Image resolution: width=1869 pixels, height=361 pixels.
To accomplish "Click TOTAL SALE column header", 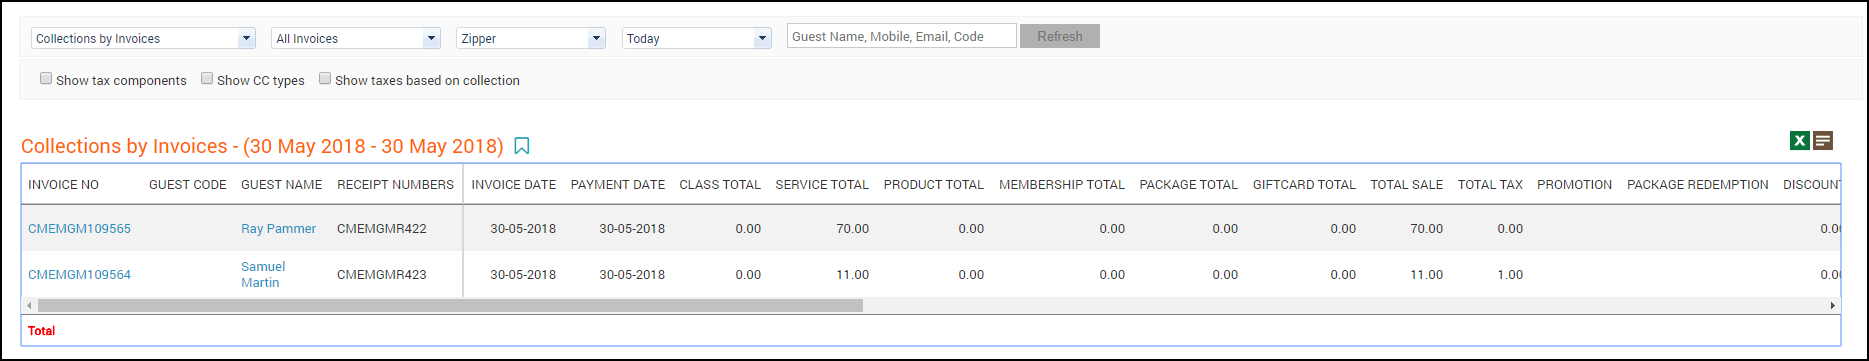I will pos(1407,185).
